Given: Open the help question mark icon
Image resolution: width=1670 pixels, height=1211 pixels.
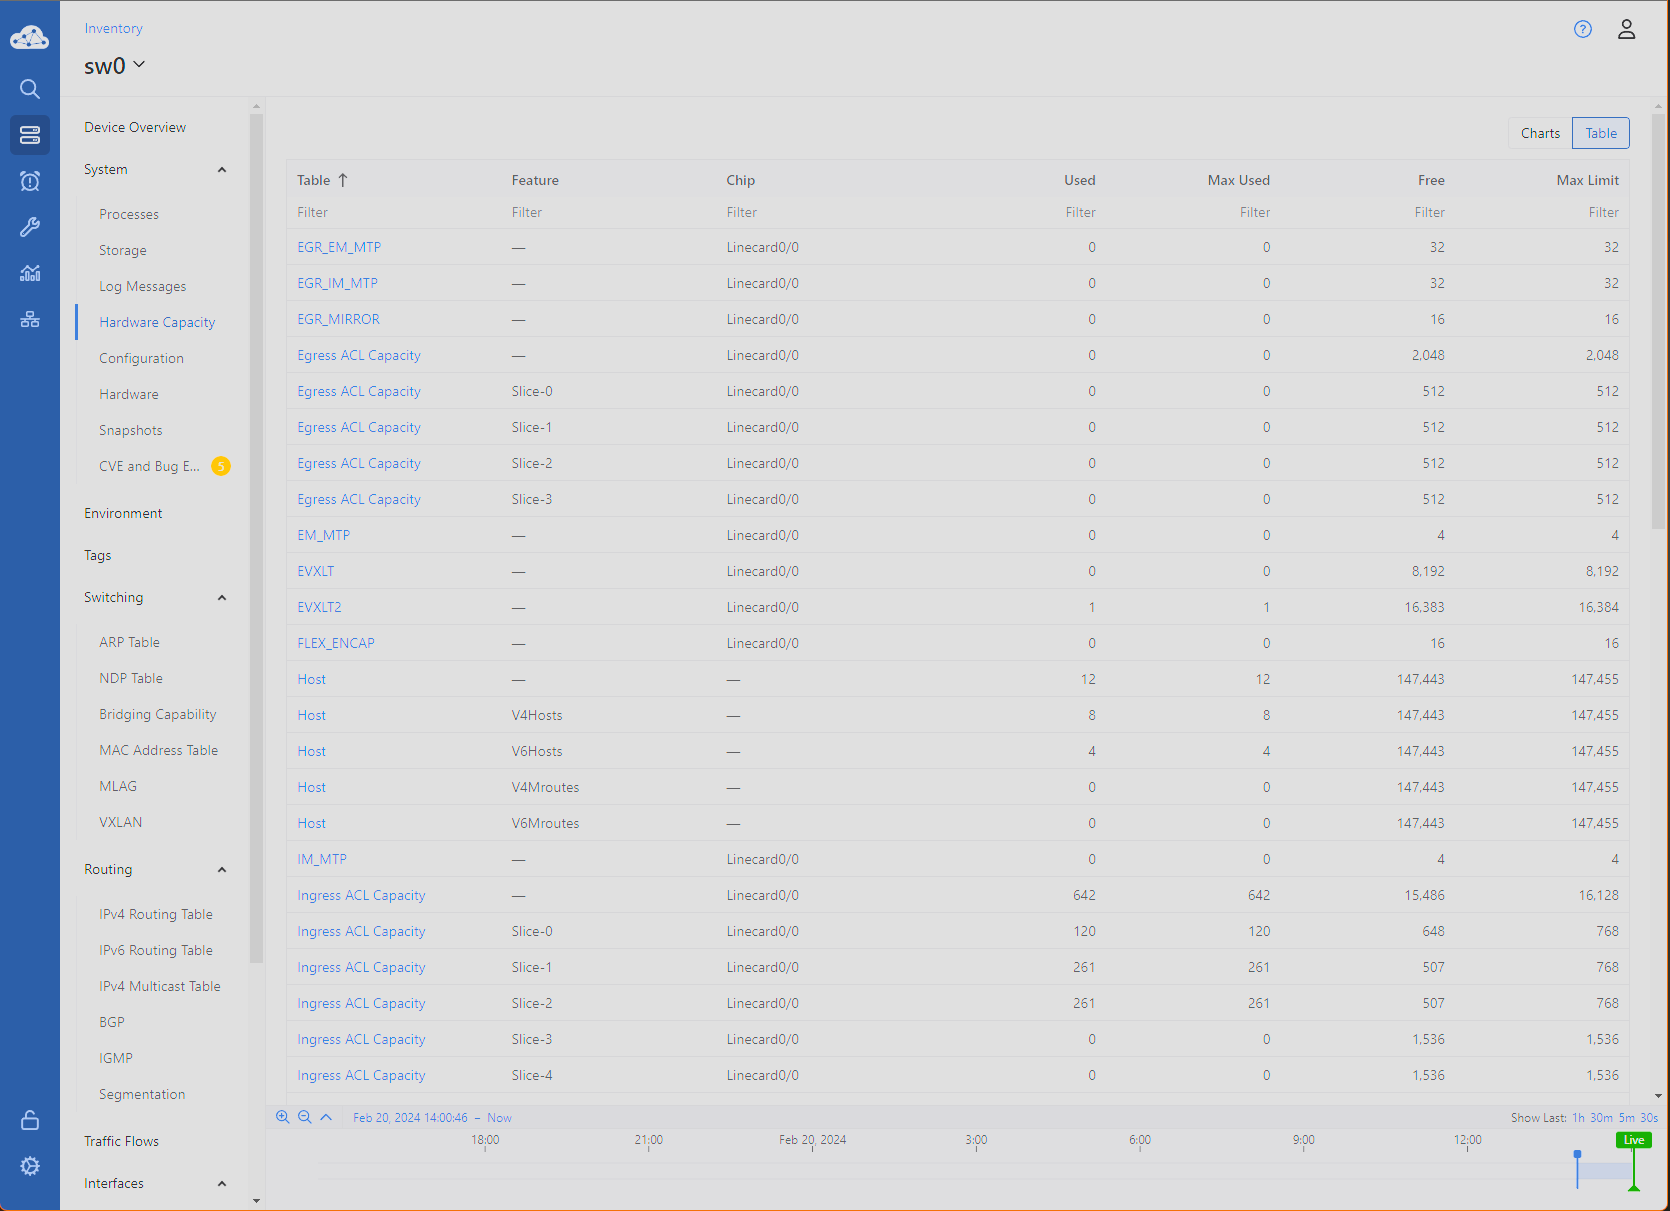Looking at the screenshot, I should (1582, 30).
